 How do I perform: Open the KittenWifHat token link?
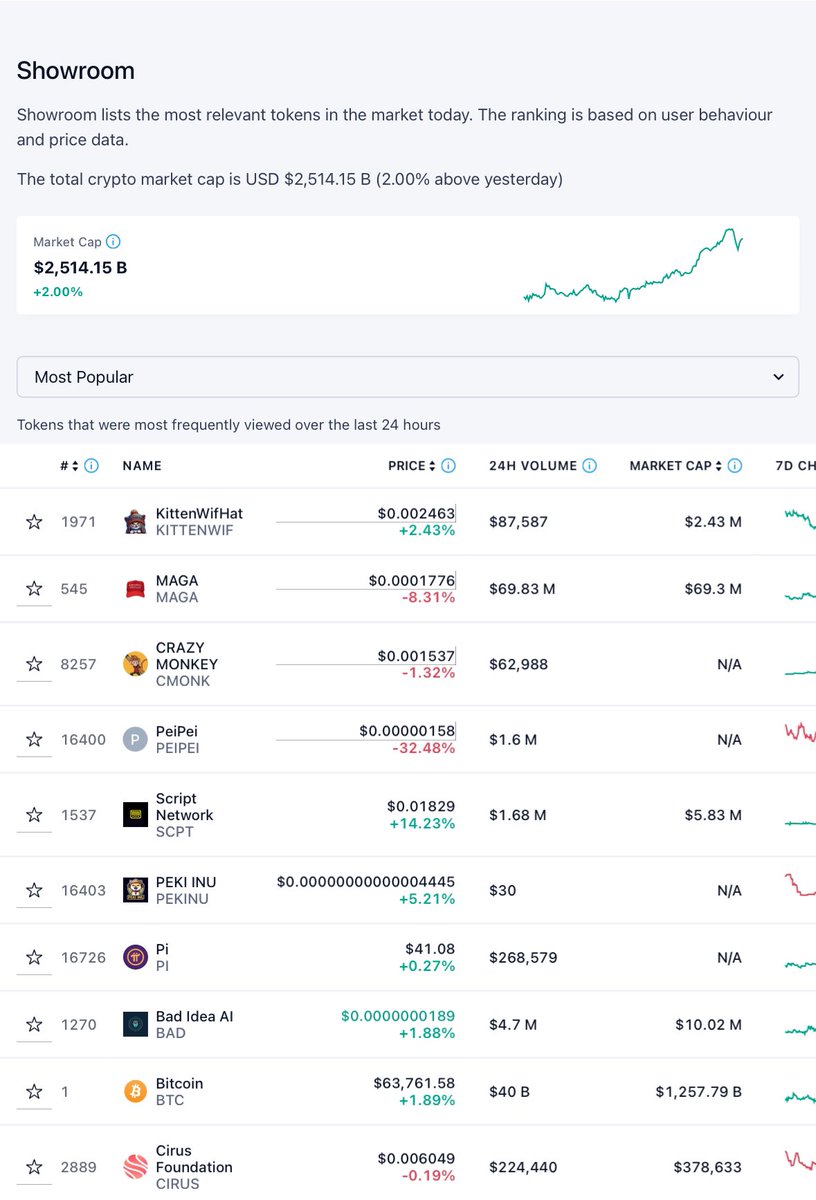tap(199, 513)
